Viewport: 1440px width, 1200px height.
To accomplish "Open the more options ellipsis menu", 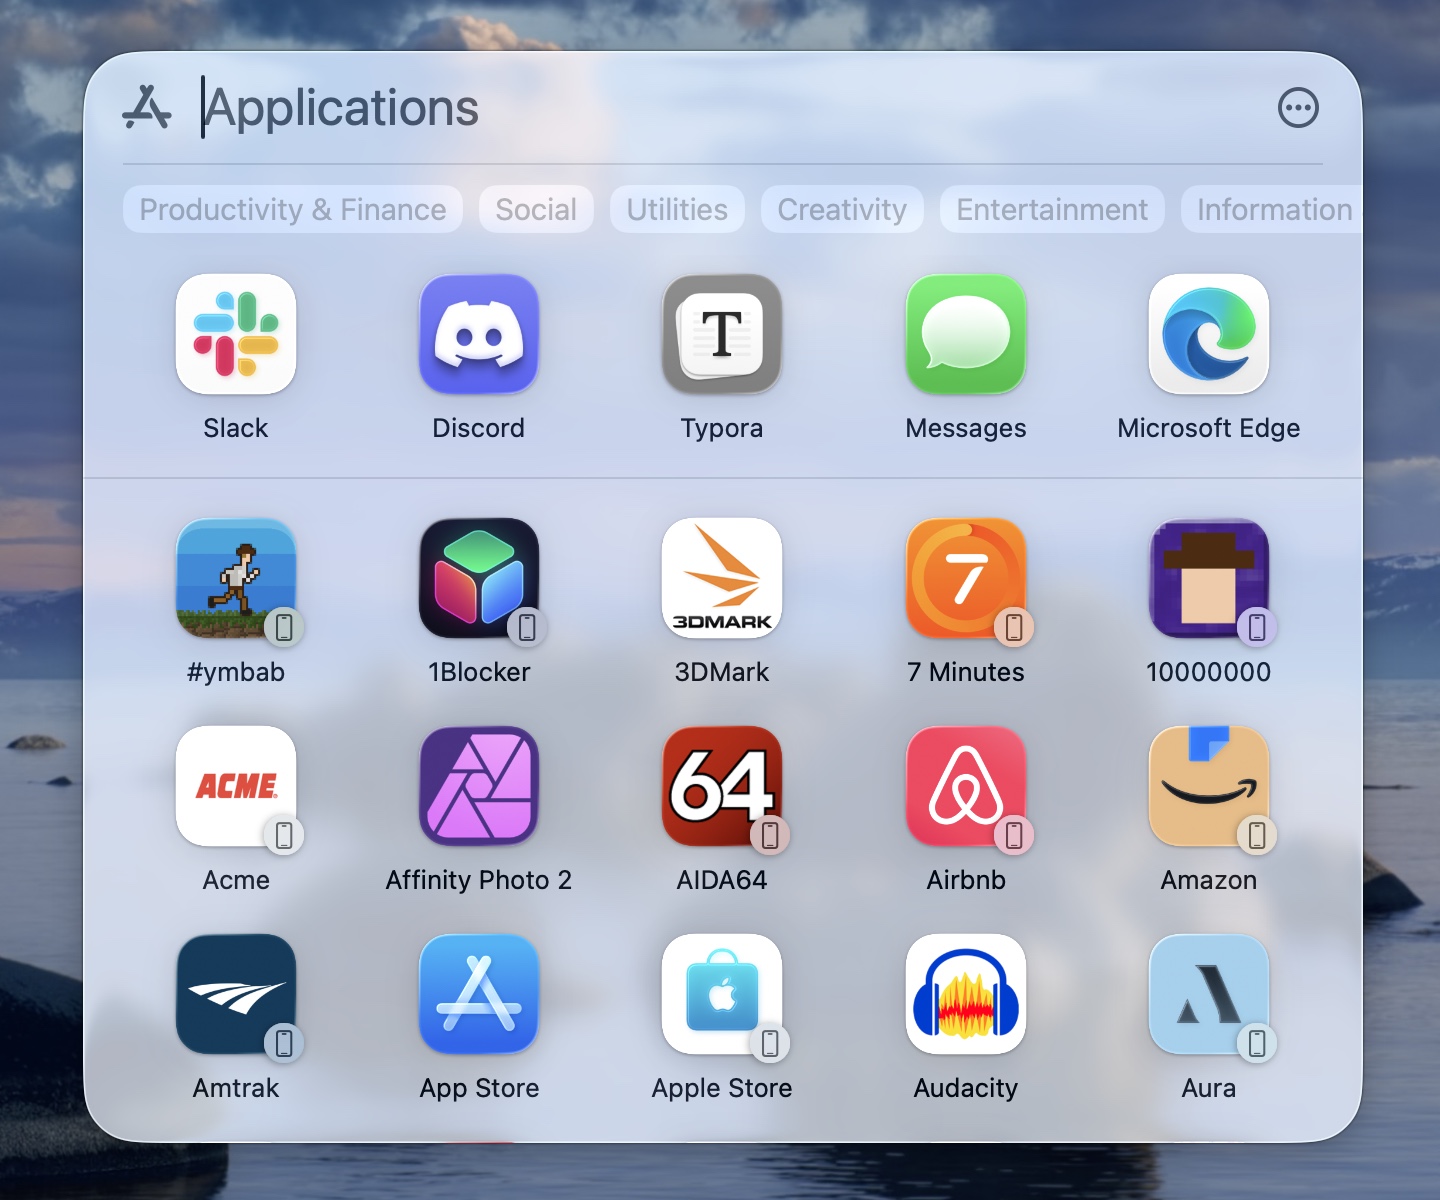I will (1298, 108).
